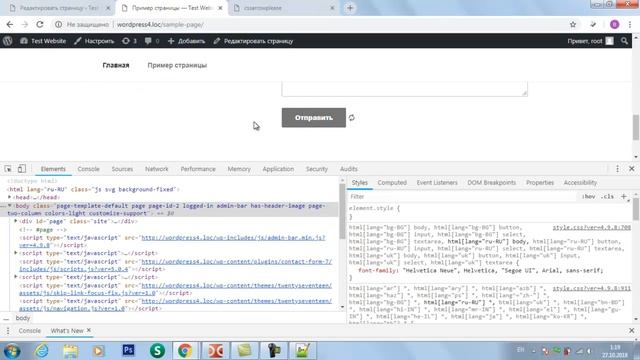This screenshot has width=640, height=360.
Task: Select the body breadcrumb in Elements panel
Action: [23, 318]
